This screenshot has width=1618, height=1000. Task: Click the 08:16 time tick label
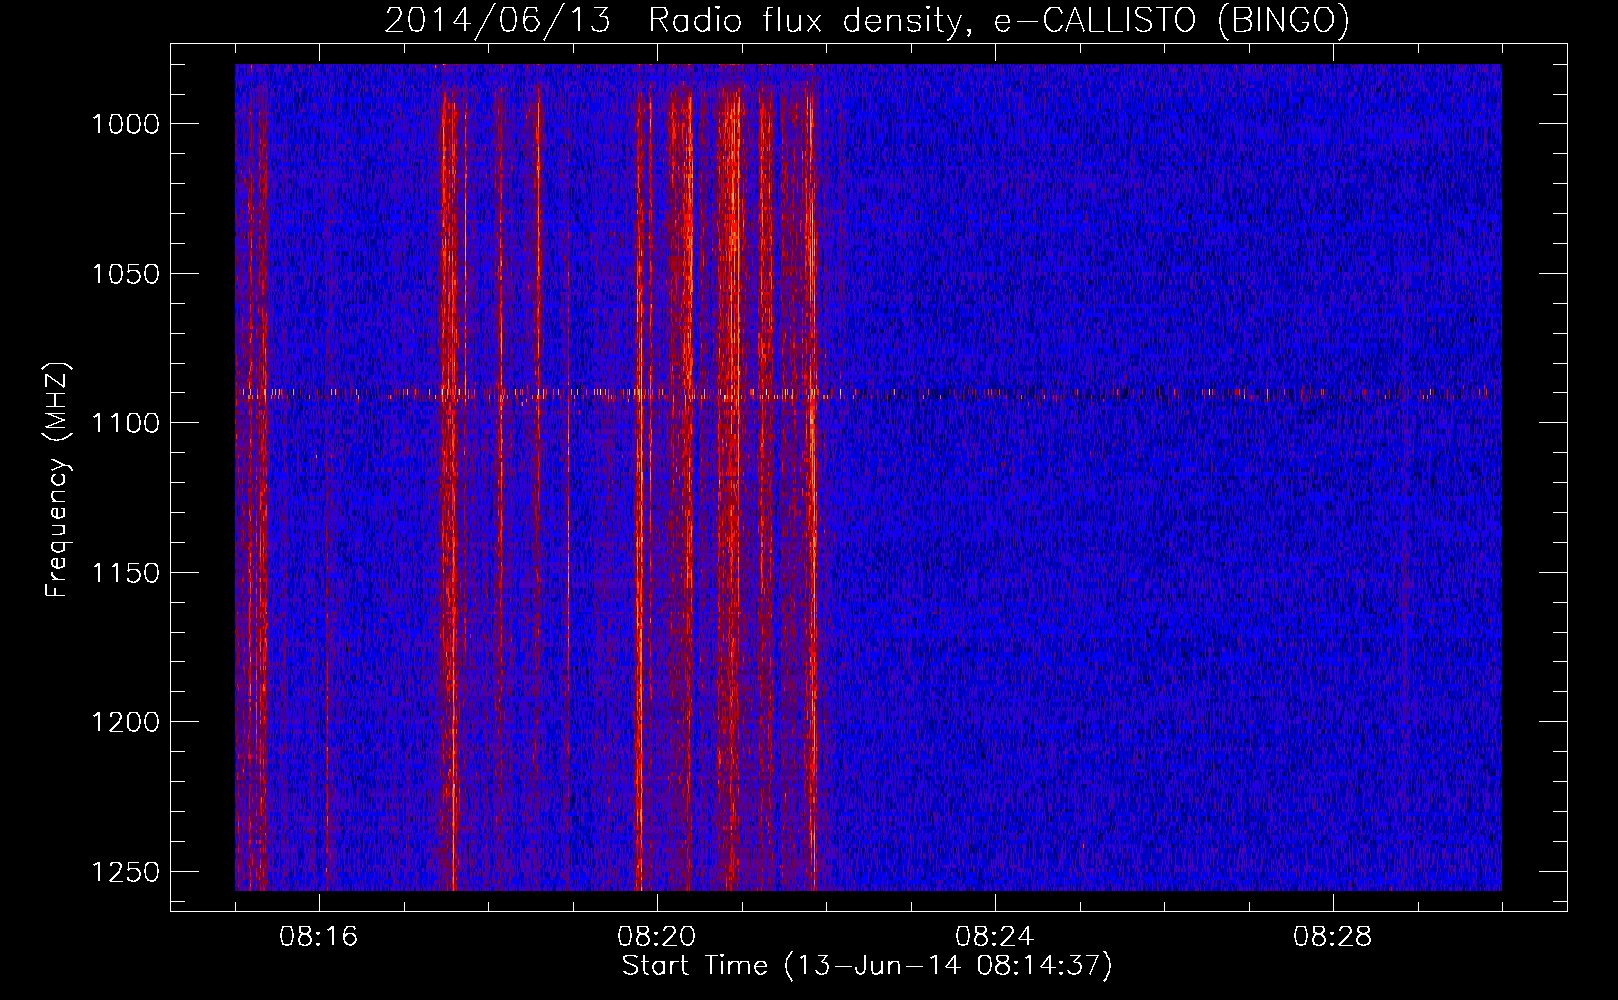(319, 937)
